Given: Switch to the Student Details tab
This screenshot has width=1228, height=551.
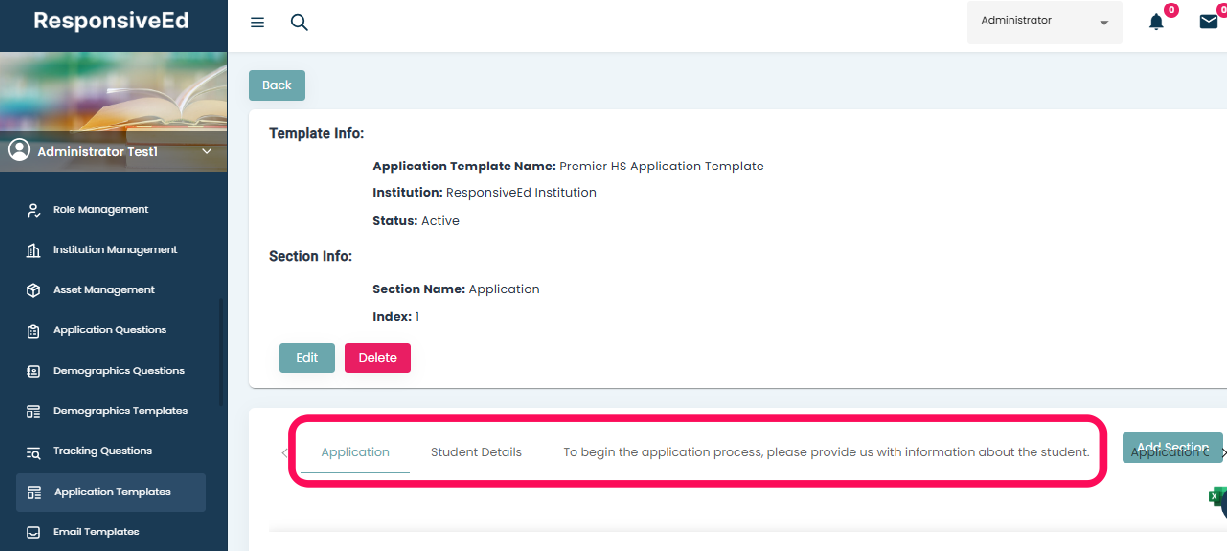Looking at the screenshot, I should [x=476, y=452].
